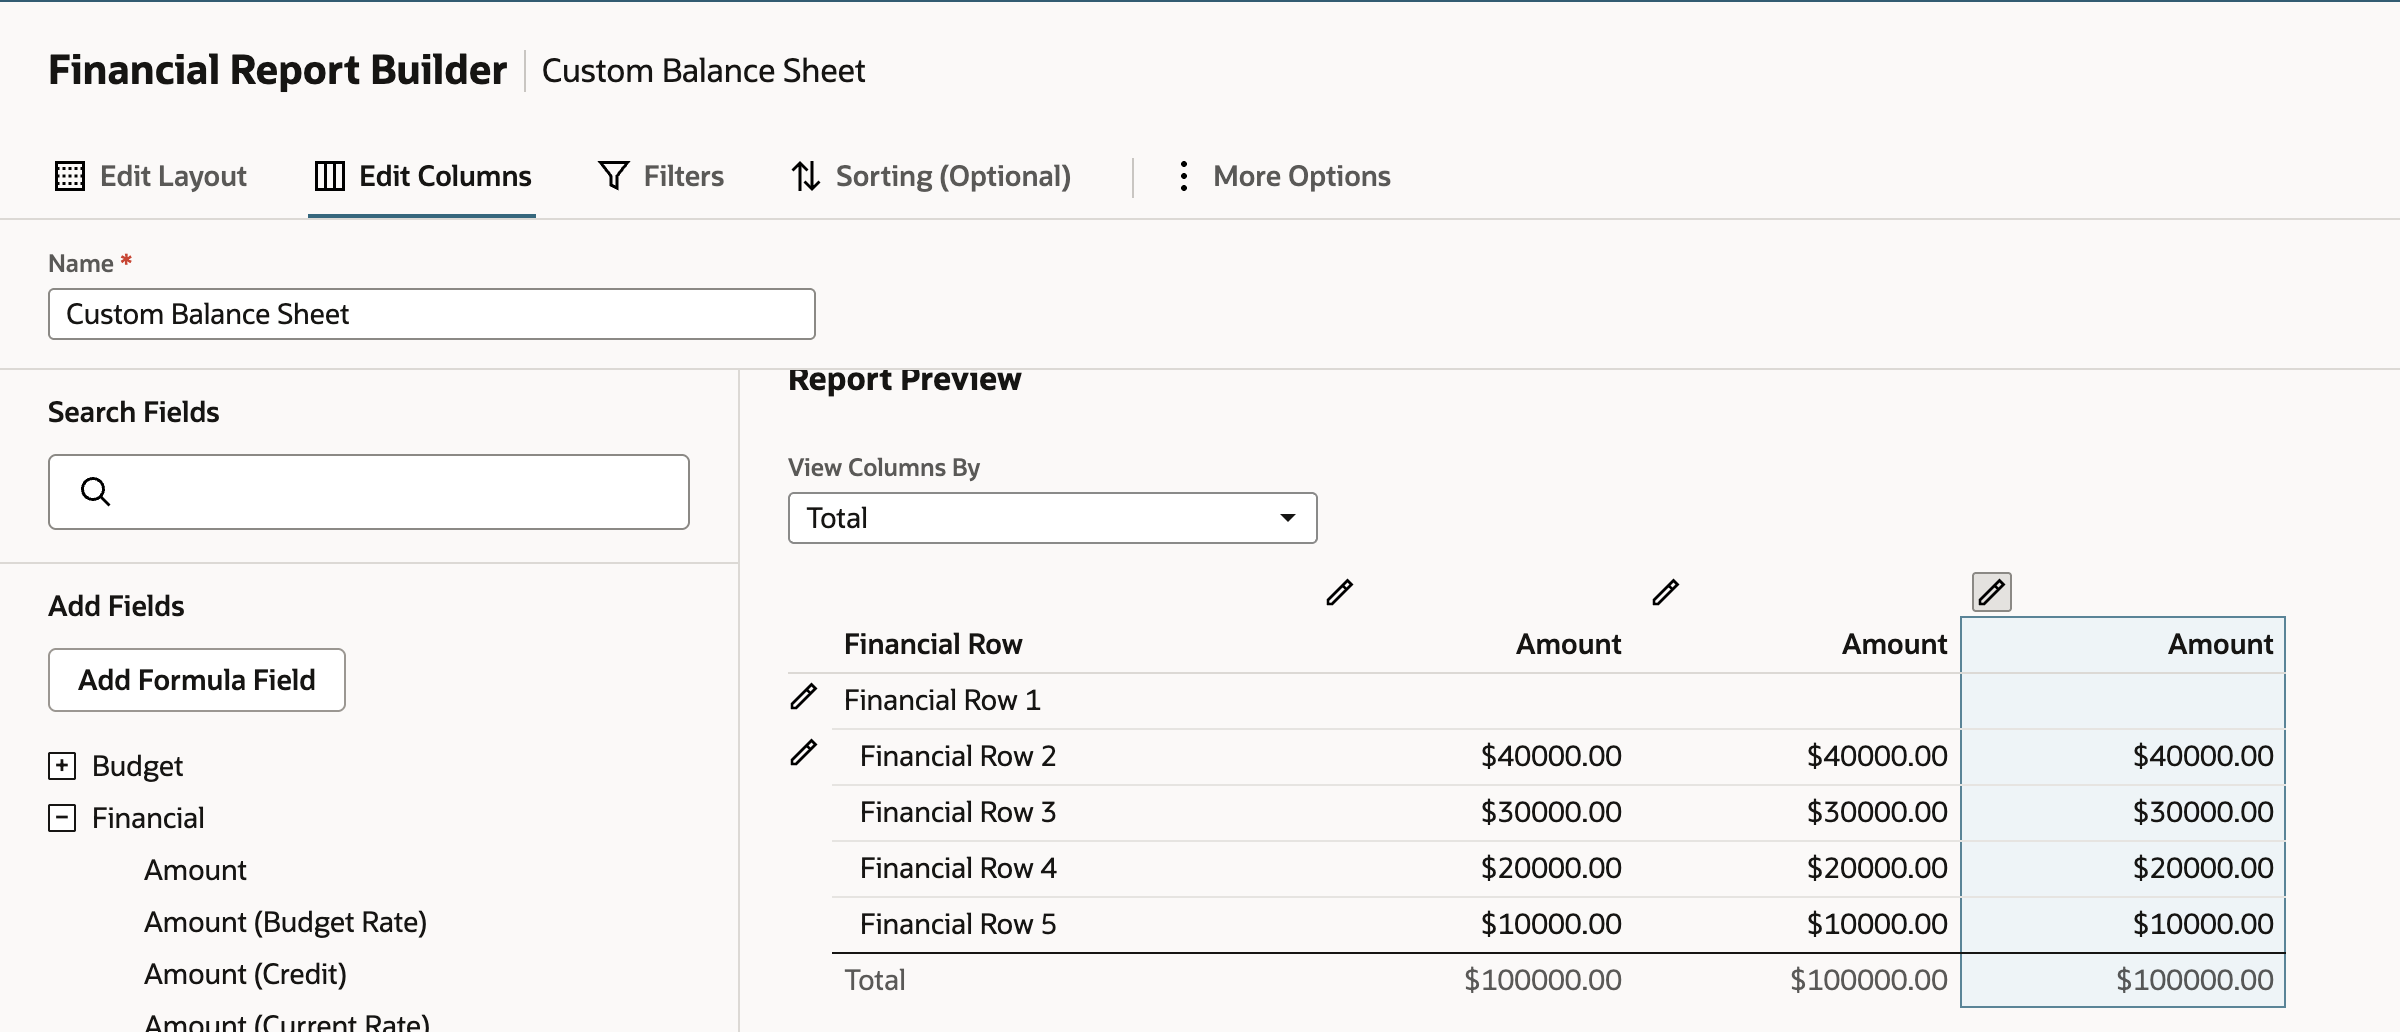Click the Financial Row 5 label
The height and width of the screenshot is (1032, 2400).
pyautogui.click(x=958, y=924)
